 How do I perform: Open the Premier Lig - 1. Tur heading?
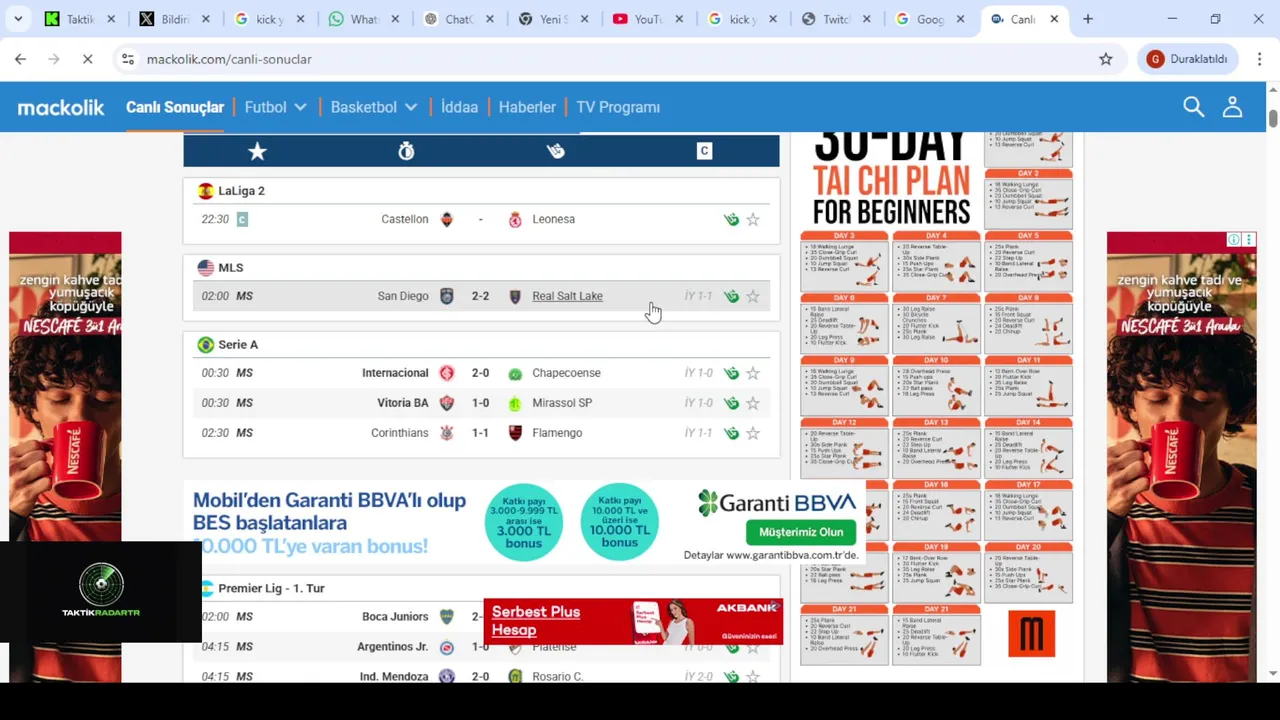(271, 589)
